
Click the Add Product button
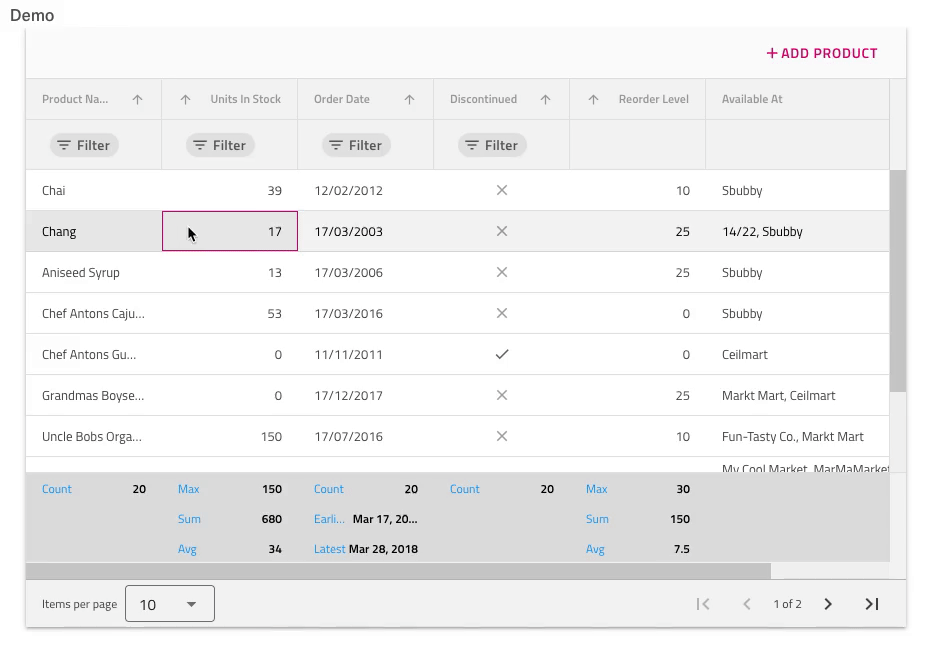point(820,53)
